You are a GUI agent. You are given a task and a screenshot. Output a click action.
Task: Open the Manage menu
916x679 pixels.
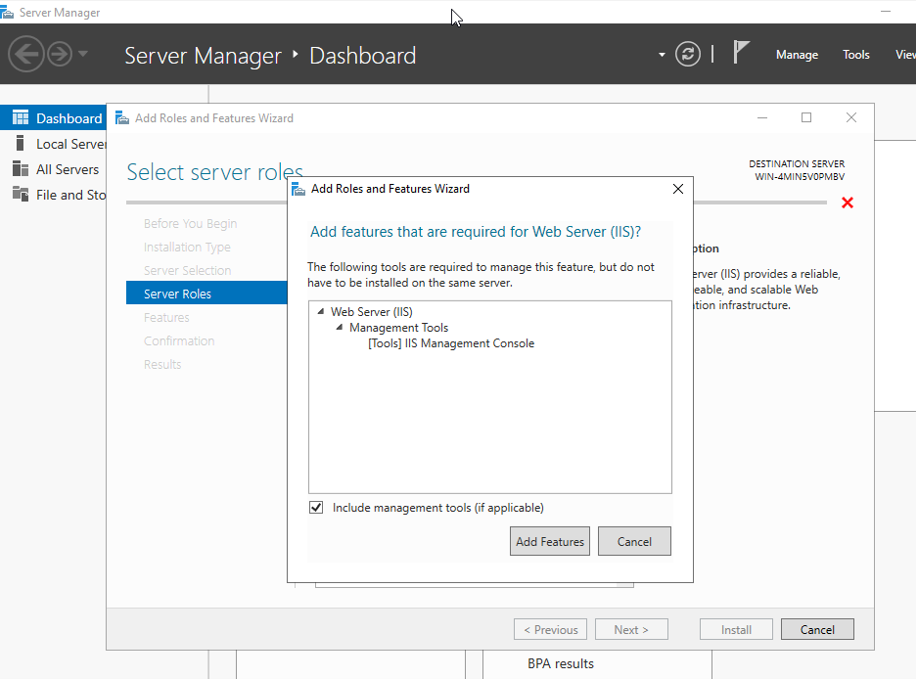pyautogui.click(x=796, y=55)
